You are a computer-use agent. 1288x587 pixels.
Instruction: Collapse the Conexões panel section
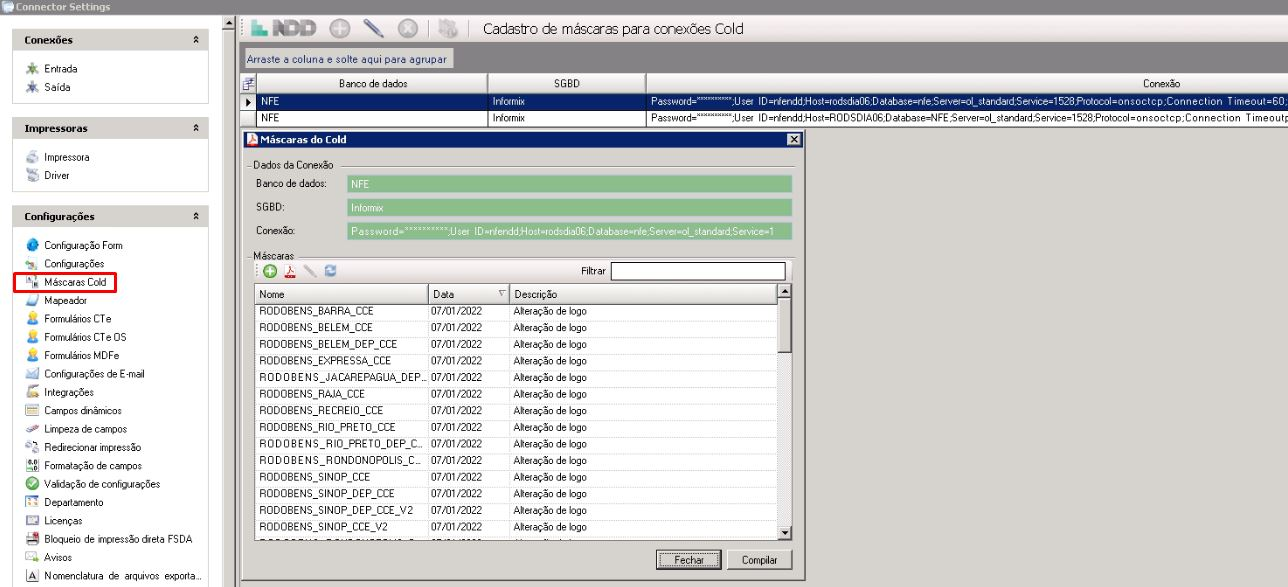195,40
